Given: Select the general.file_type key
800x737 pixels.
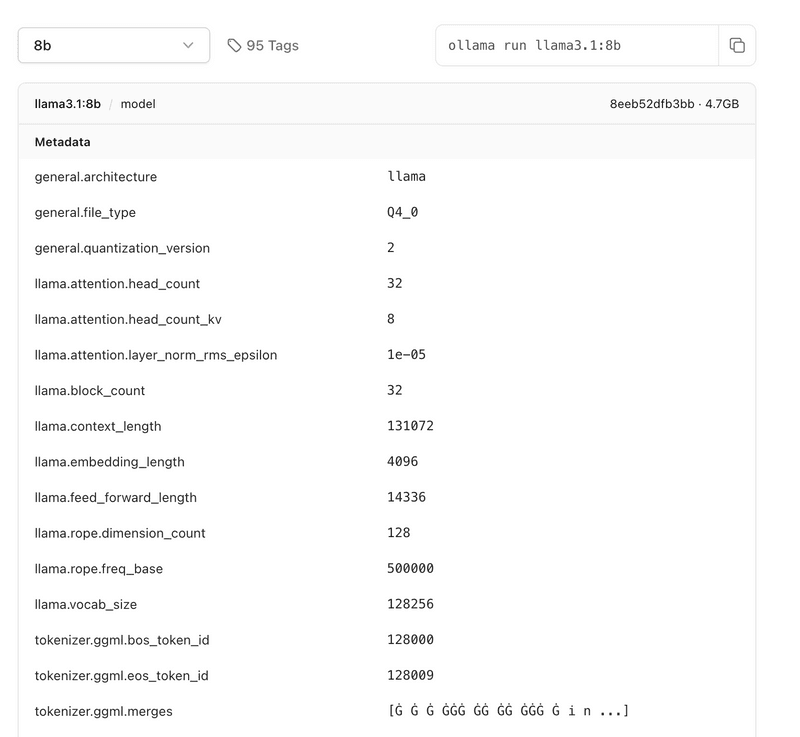Looking at the screenshot, I should point(85,213).
